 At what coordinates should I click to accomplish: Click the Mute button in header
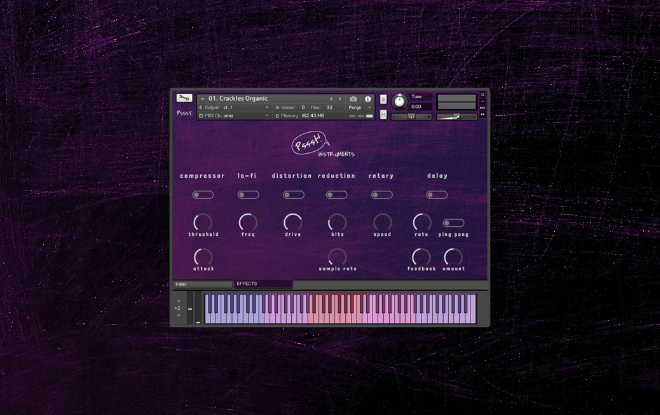click(x=383, y=114)
